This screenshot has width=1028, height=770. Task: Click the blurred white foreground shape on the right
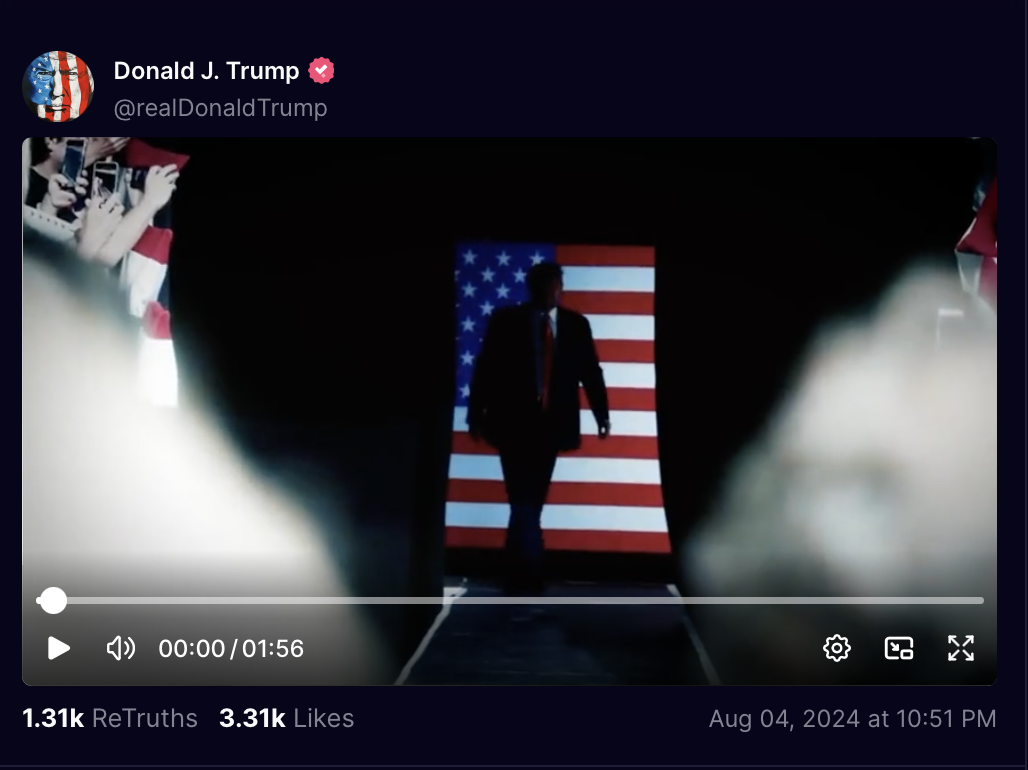(x=852, y=446)
